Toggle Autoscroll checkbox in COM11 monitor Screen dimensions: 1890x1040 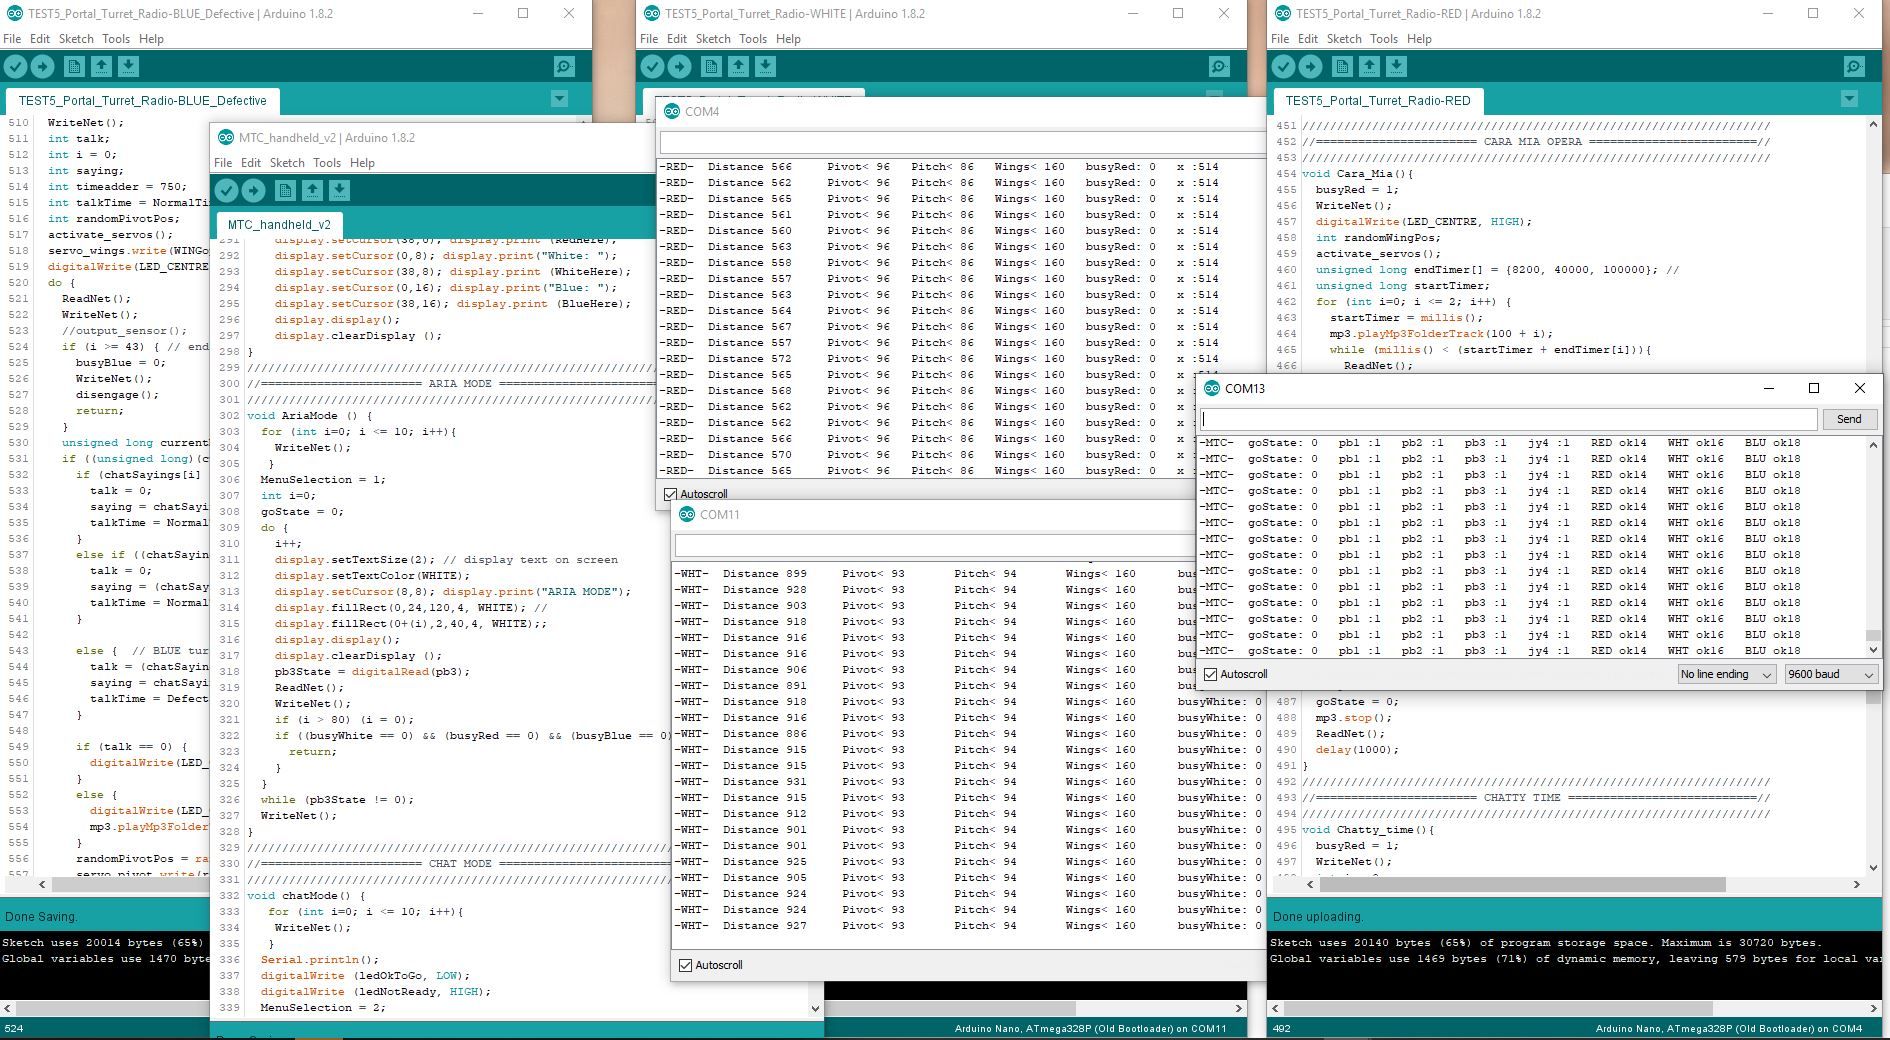[x=686, y=966]
